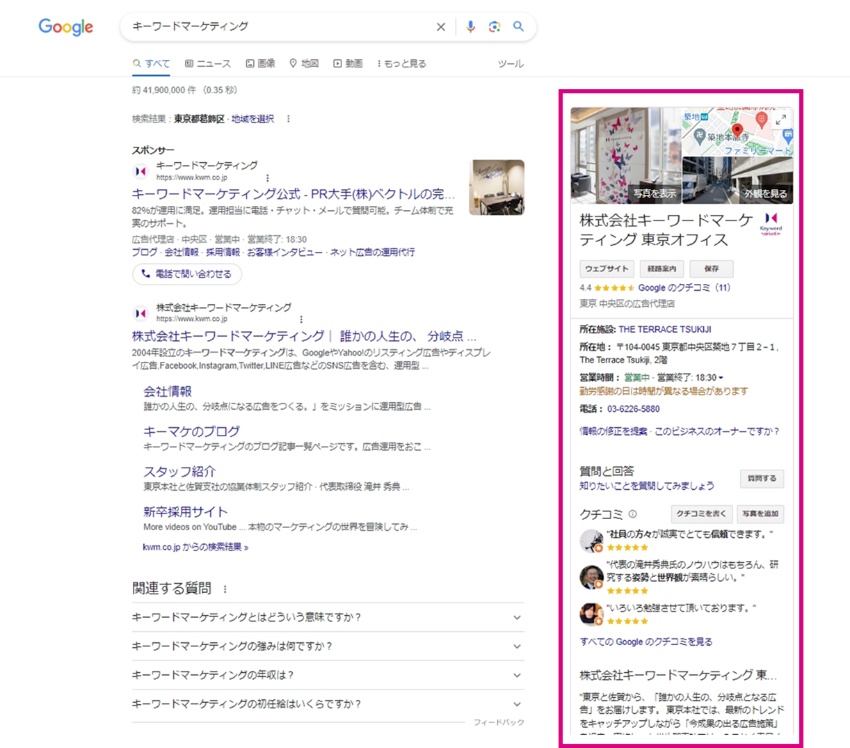Click the 質問する button
The height and width of the screenshot is (748, 850).
pyautogui.click(x=762, y=479)
